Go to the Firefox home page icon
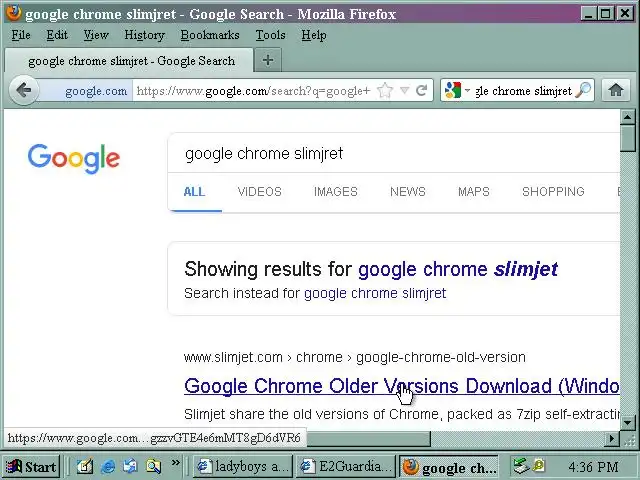640x480 pixels. pos(616,90)
